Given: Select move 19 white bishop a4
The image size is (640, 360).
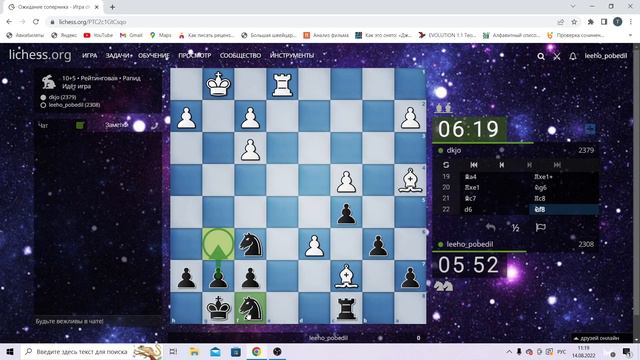Looking at the screenshot, I should (495, 177).
